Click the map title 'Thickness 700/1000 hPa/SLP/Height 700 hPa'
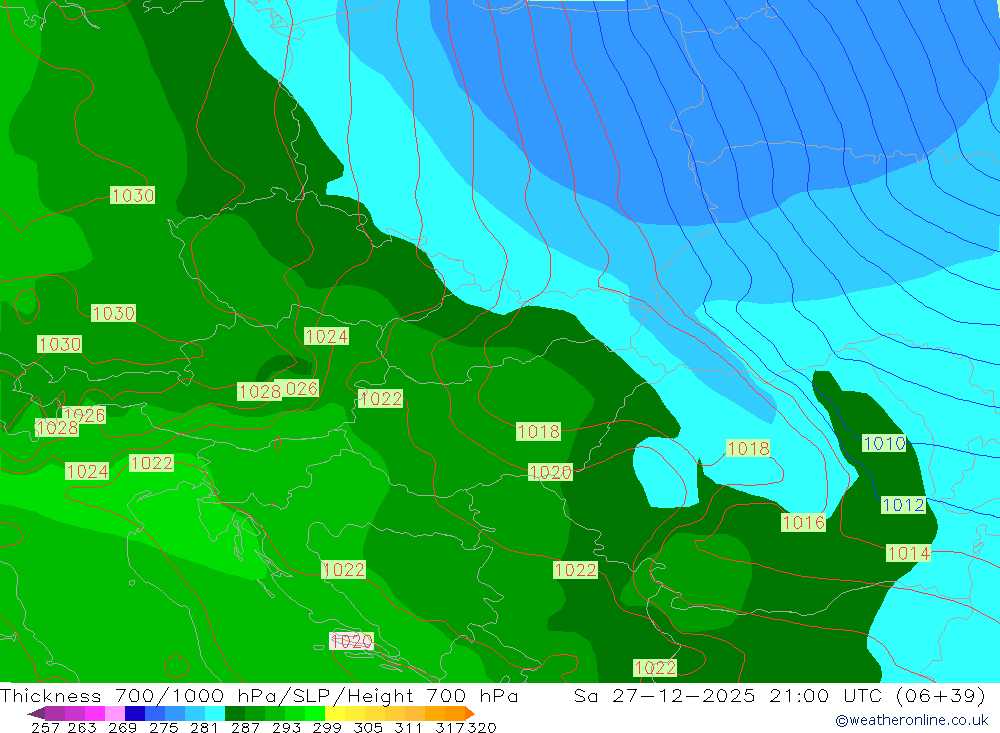 click(x=260, y=695)
